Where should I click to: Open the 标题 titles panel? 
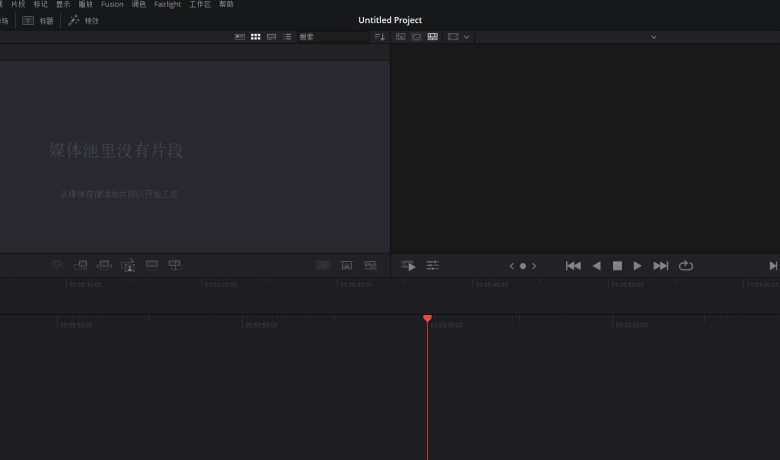(x=38, y=21)
